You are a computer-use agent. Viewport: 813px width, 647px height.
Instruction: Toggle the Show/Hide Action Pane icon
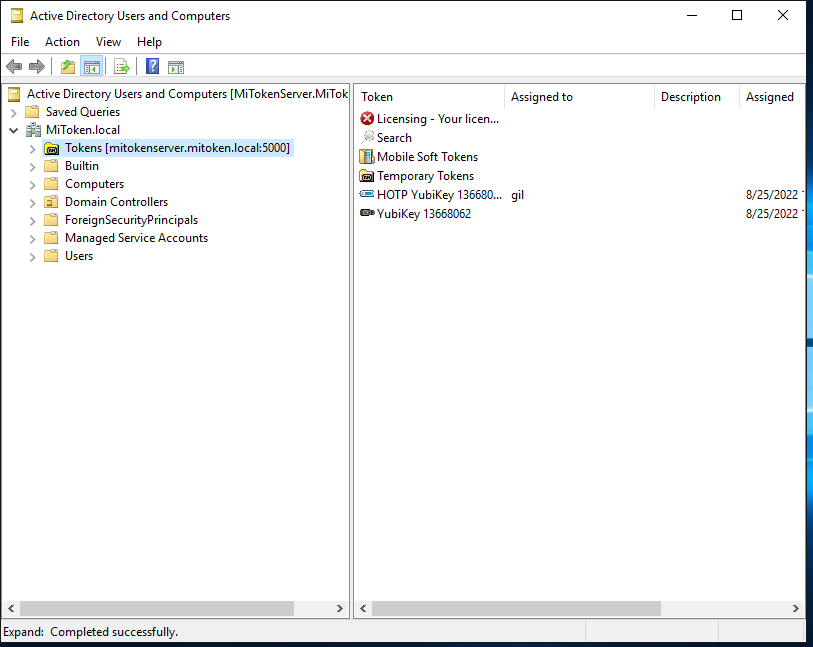(176, 66)
